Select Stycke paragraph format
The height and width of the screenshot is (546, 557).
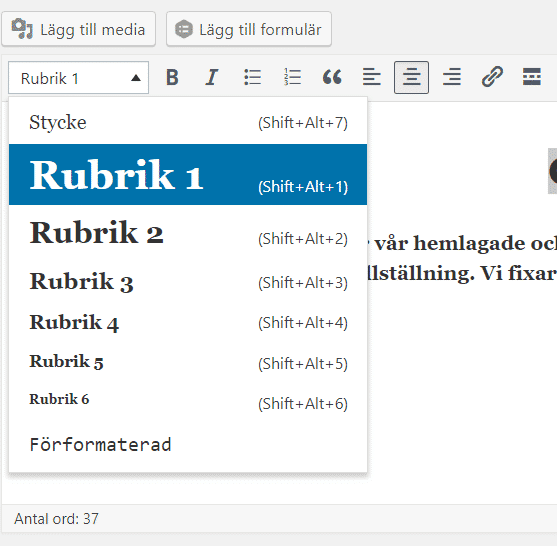(188, 123)
